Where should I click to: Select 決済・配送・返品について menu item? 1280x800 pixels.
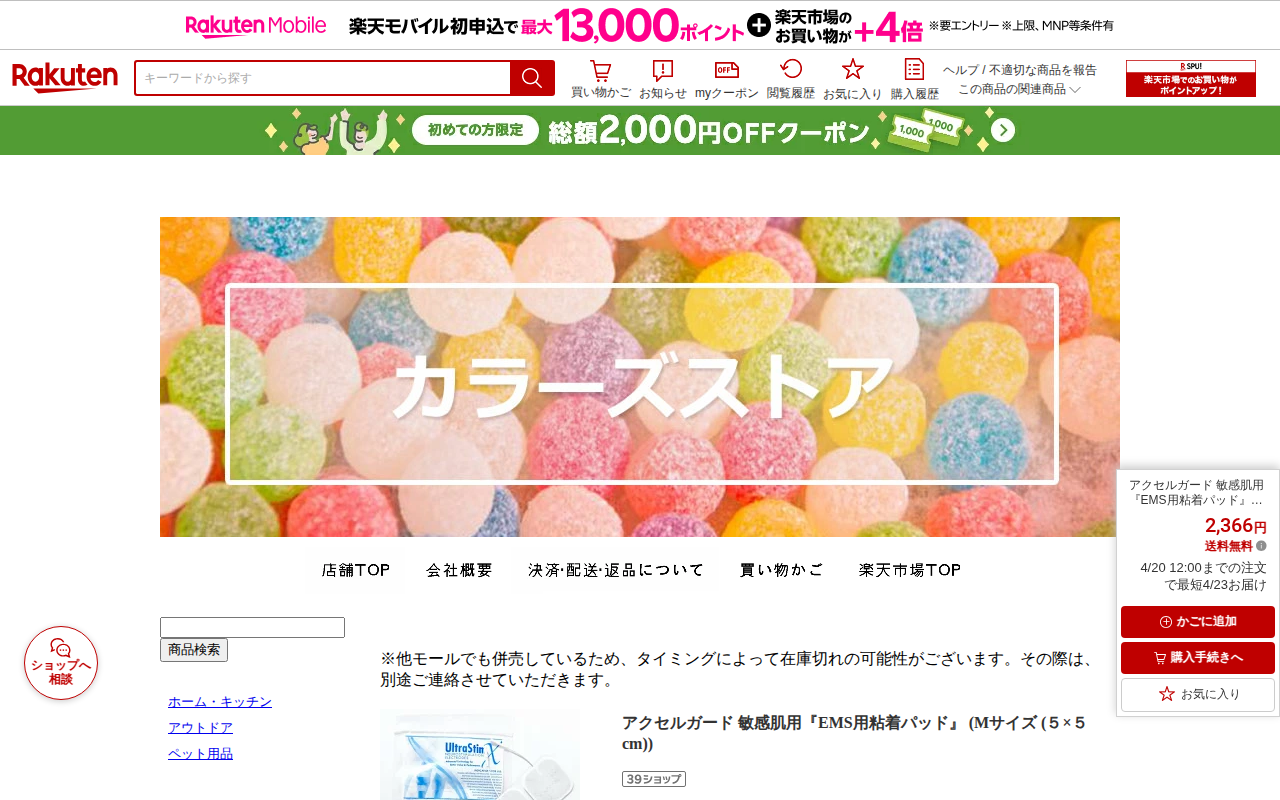616,570
